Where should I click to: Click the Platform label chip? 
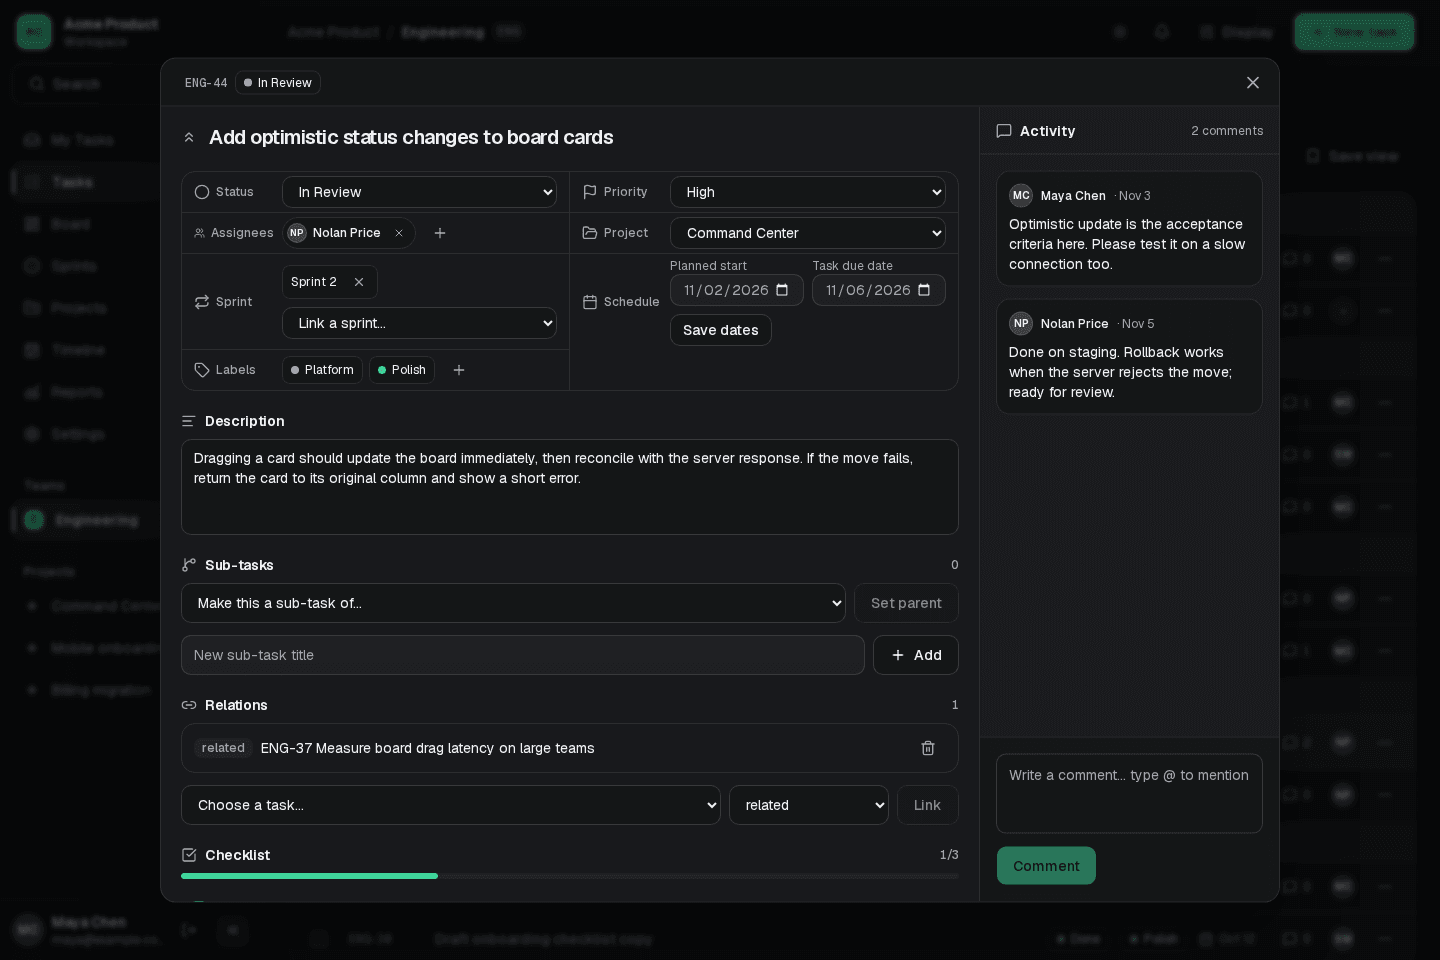[x=322, y=370]
